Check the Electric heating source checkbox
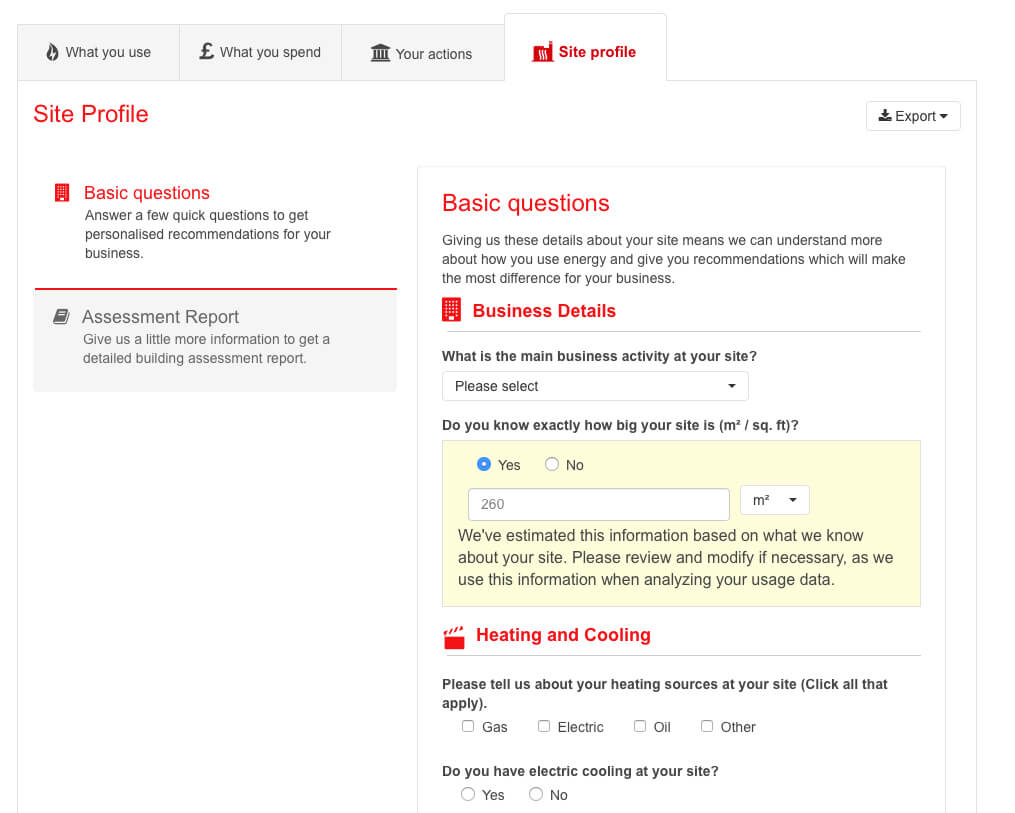This screenshot has width=1015, height=813. (x=544, y=726)
